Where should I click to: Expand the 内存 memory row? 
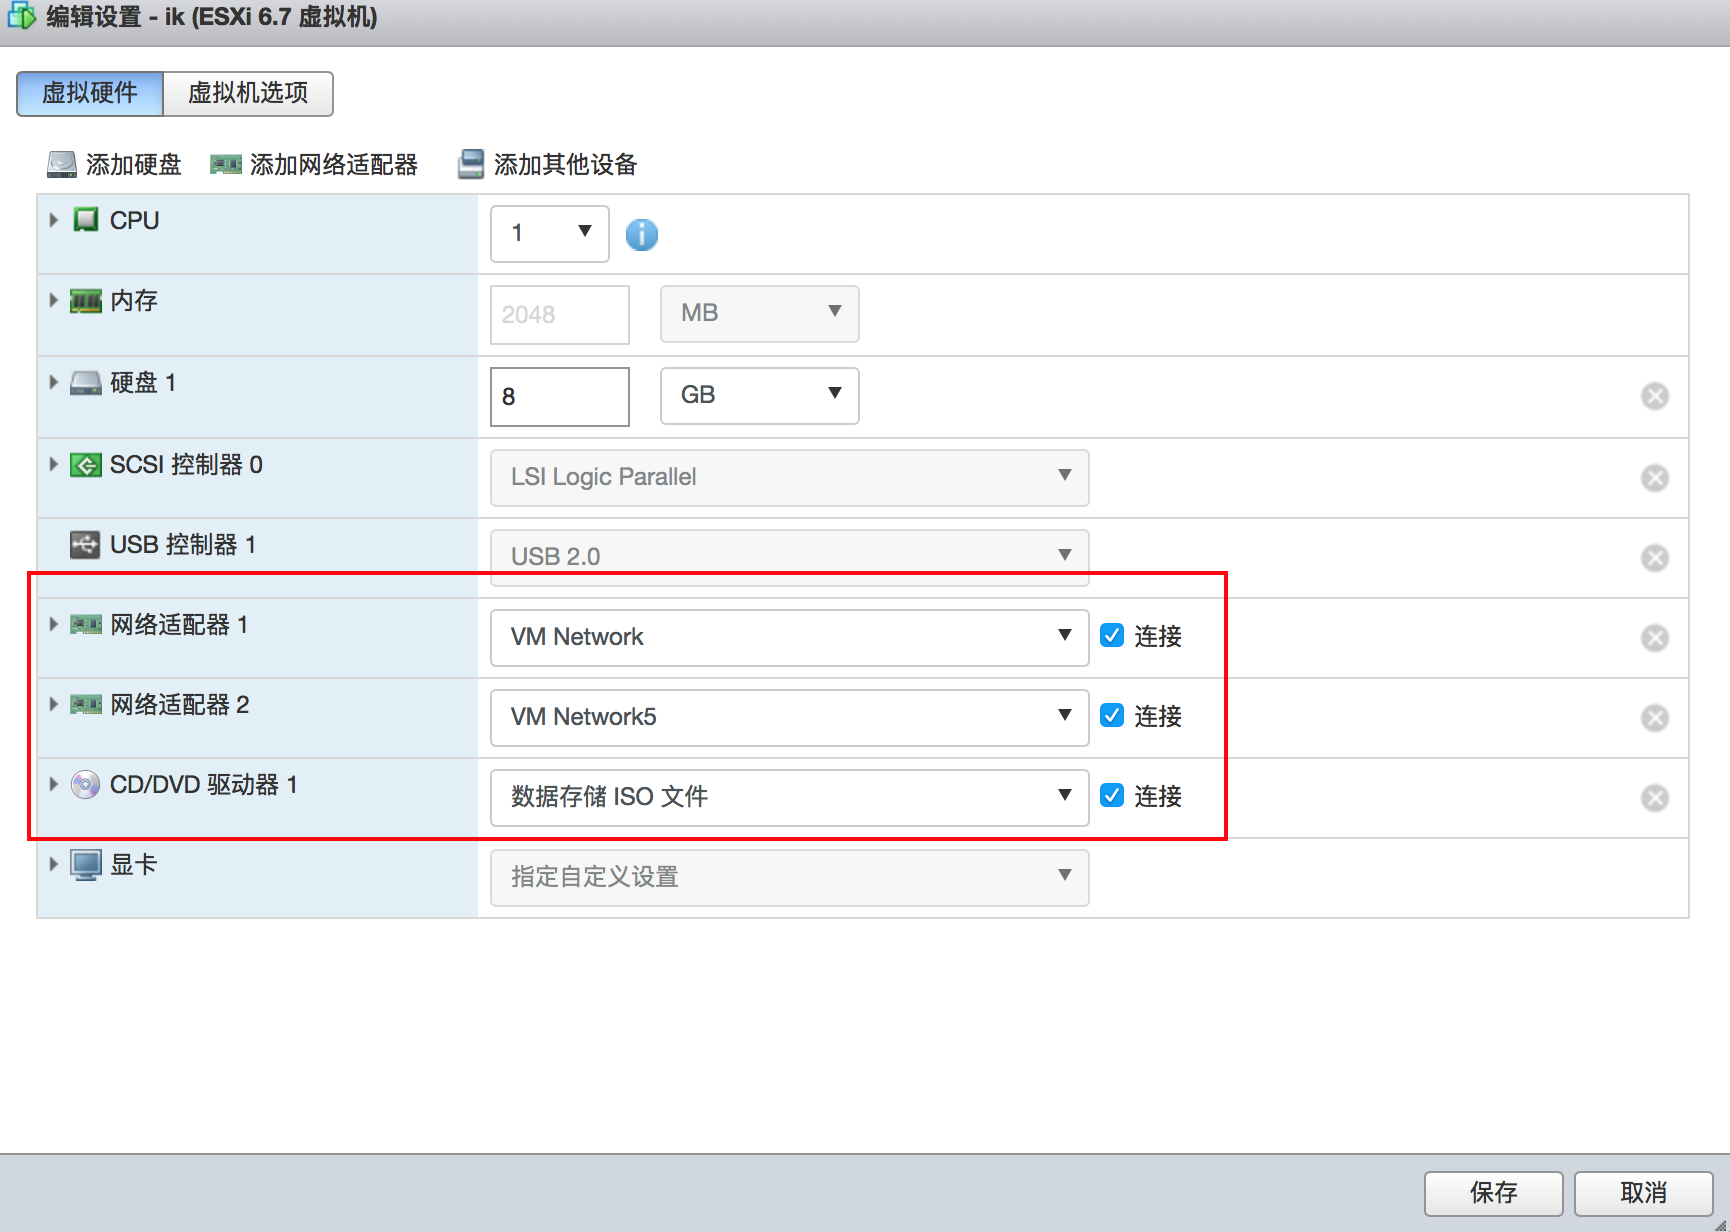click(54, 300)
